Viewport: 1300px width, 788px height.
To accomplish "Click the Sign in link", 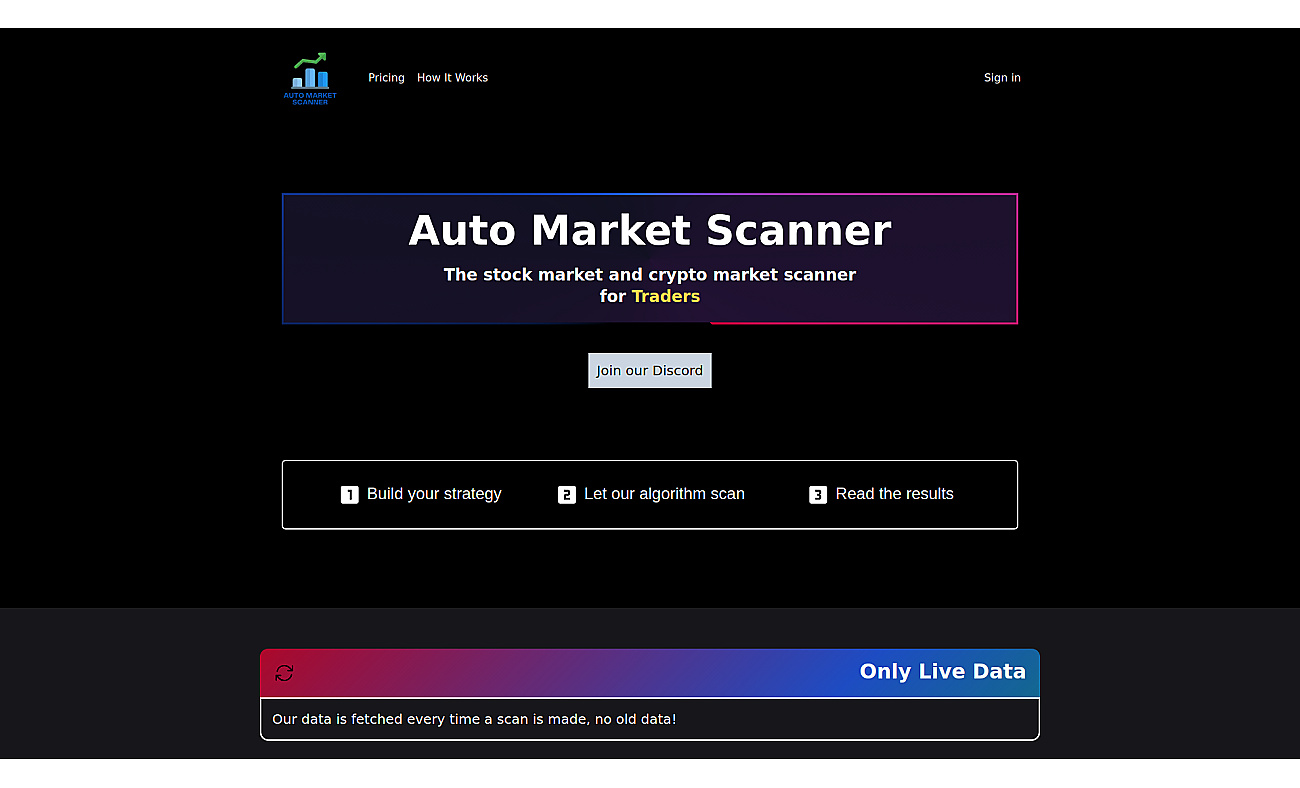I will coord(1002,78).
